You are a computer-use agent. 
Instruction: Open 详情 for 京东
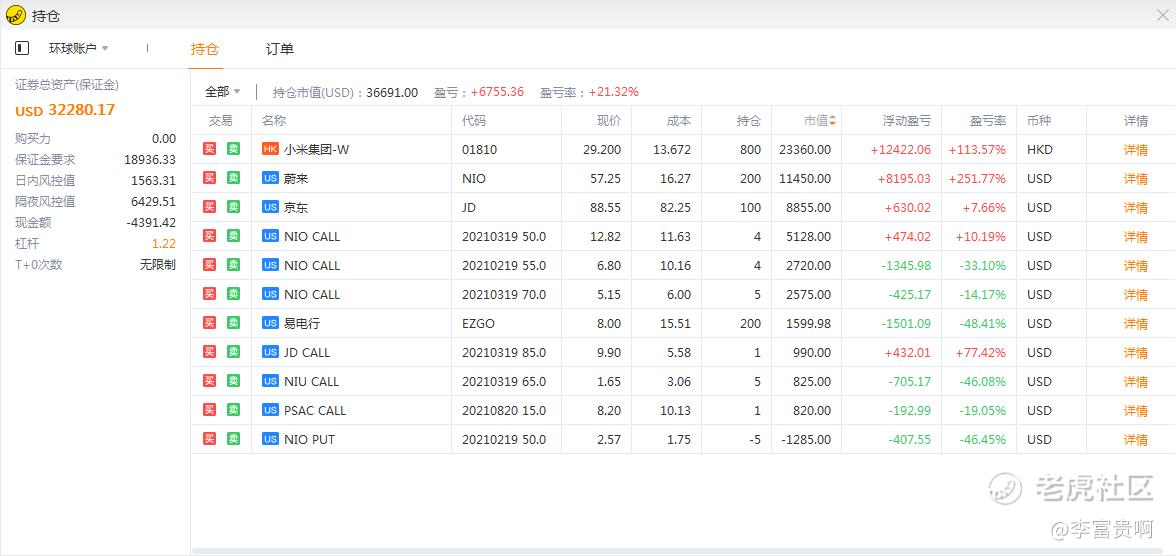coord(1136,208)
